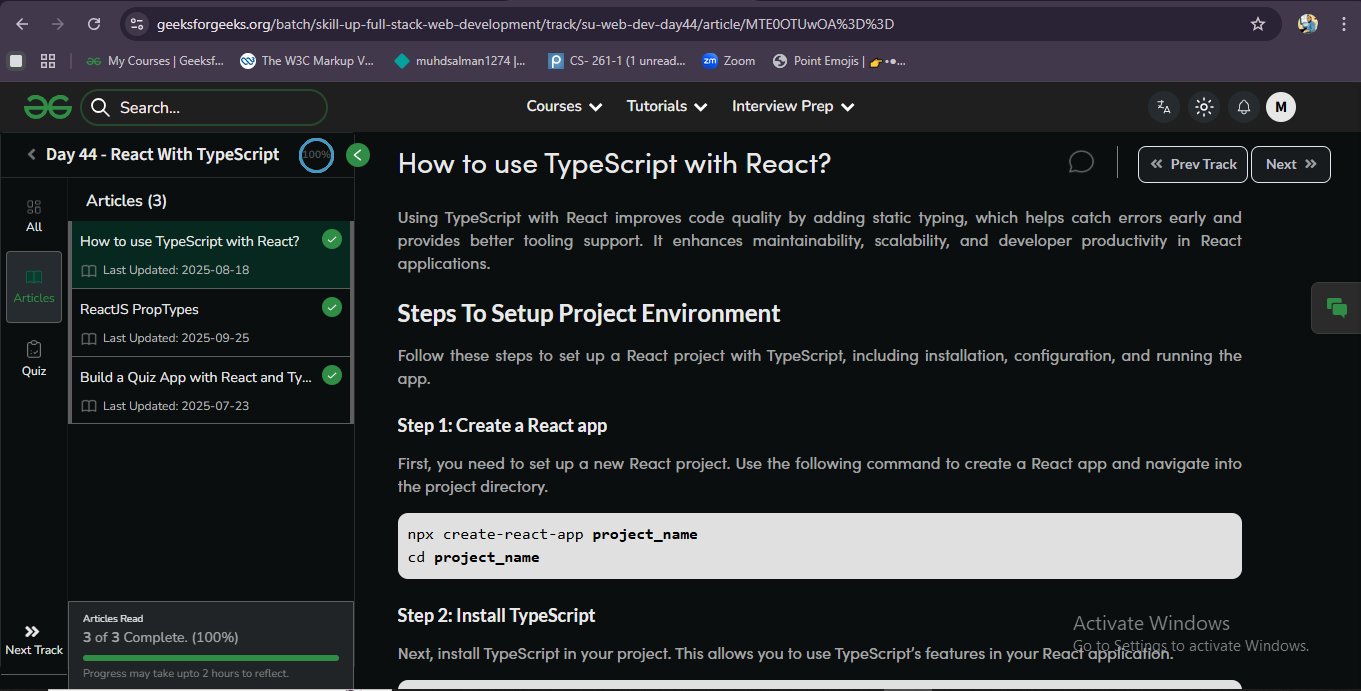Expand the Interview Prep dropdown
This screenshot has height=691, width=1361.
794,106
